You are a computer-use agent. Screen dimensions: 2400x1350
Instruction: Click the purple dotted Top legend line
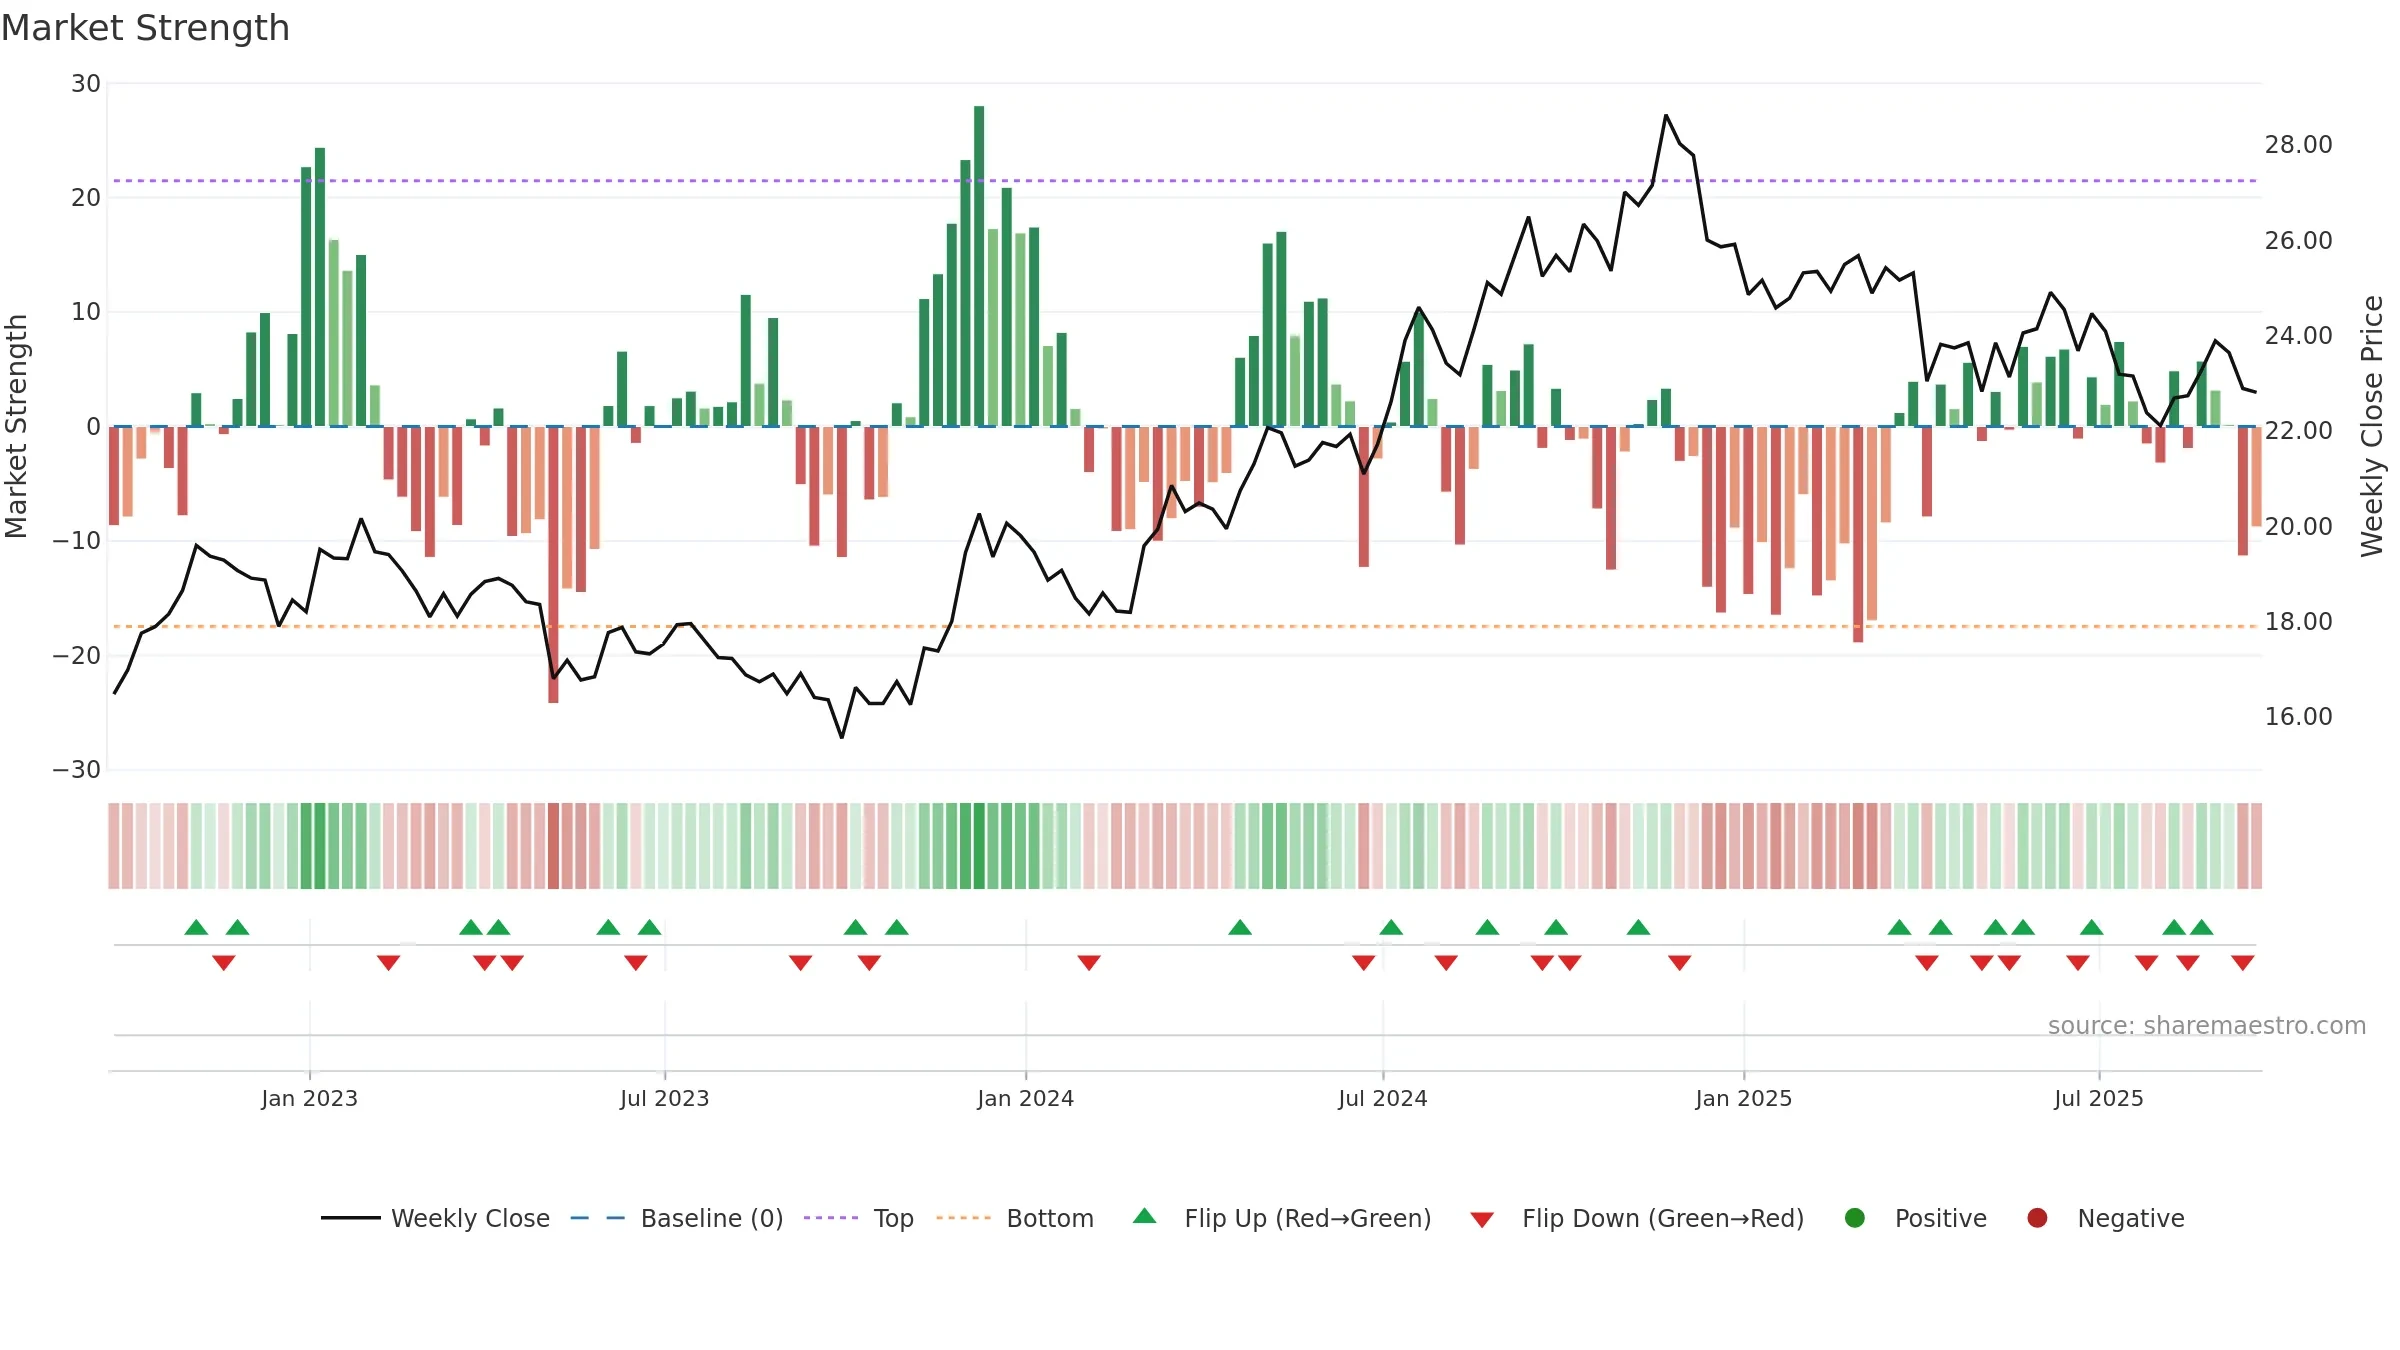[831, 1218]
